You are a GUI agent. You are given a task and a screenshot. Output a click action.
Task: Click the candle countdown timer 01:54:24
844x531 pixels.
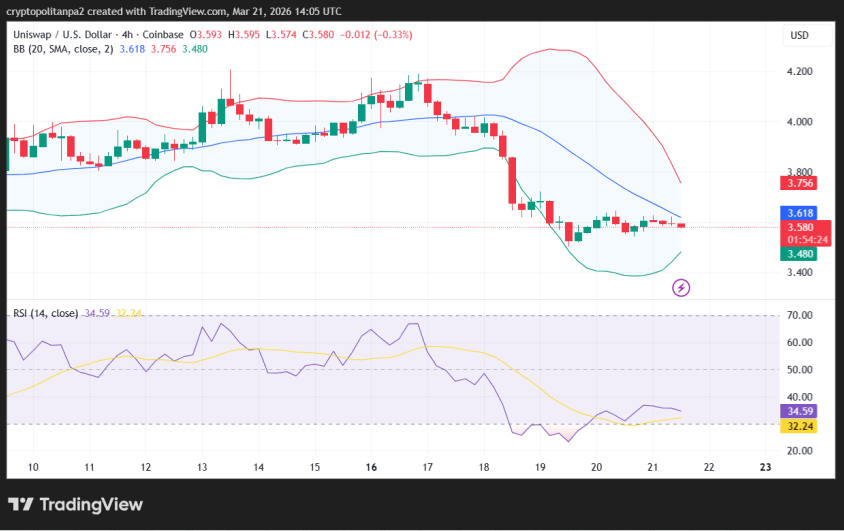pos(807,240)
